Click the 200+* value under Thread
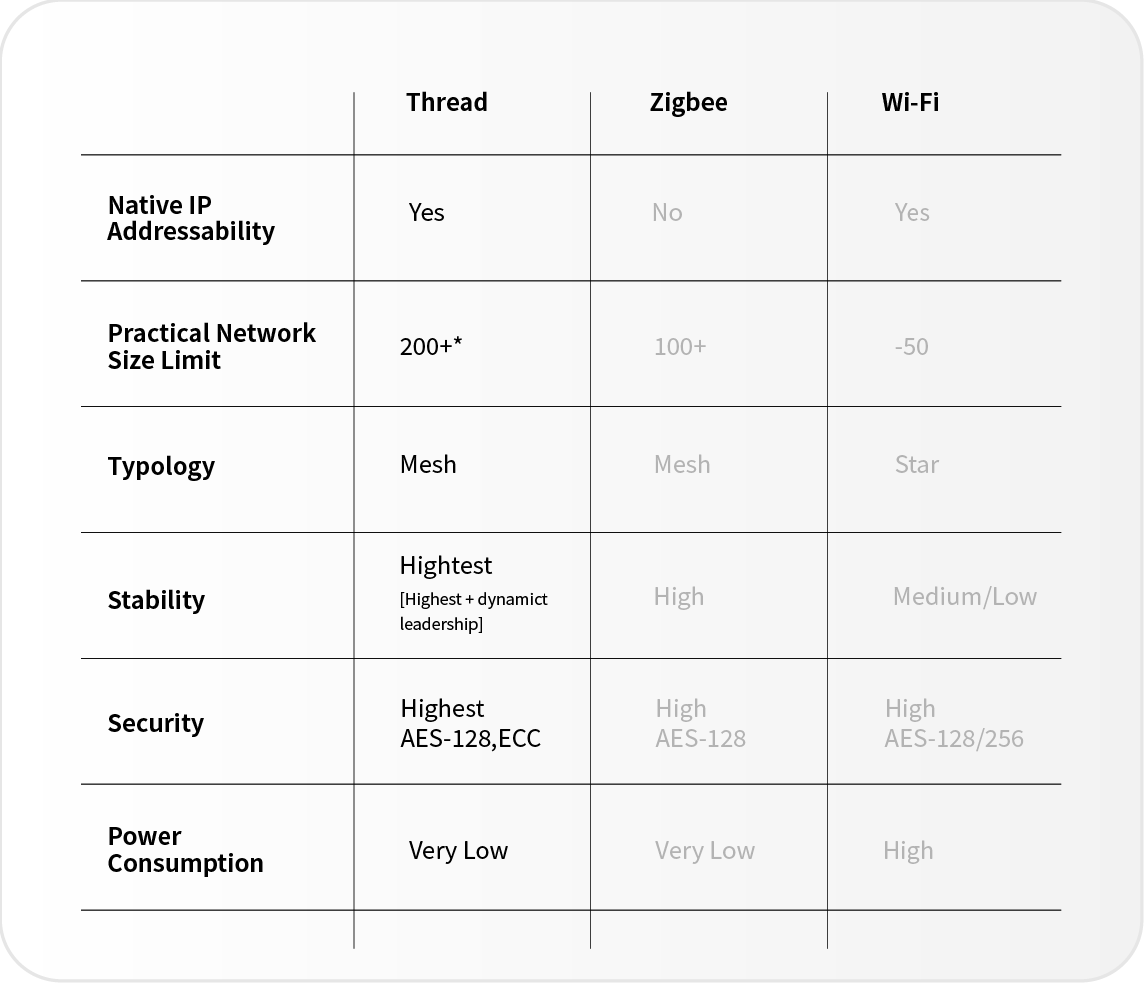1145x985 pixels. pos(430,346)
